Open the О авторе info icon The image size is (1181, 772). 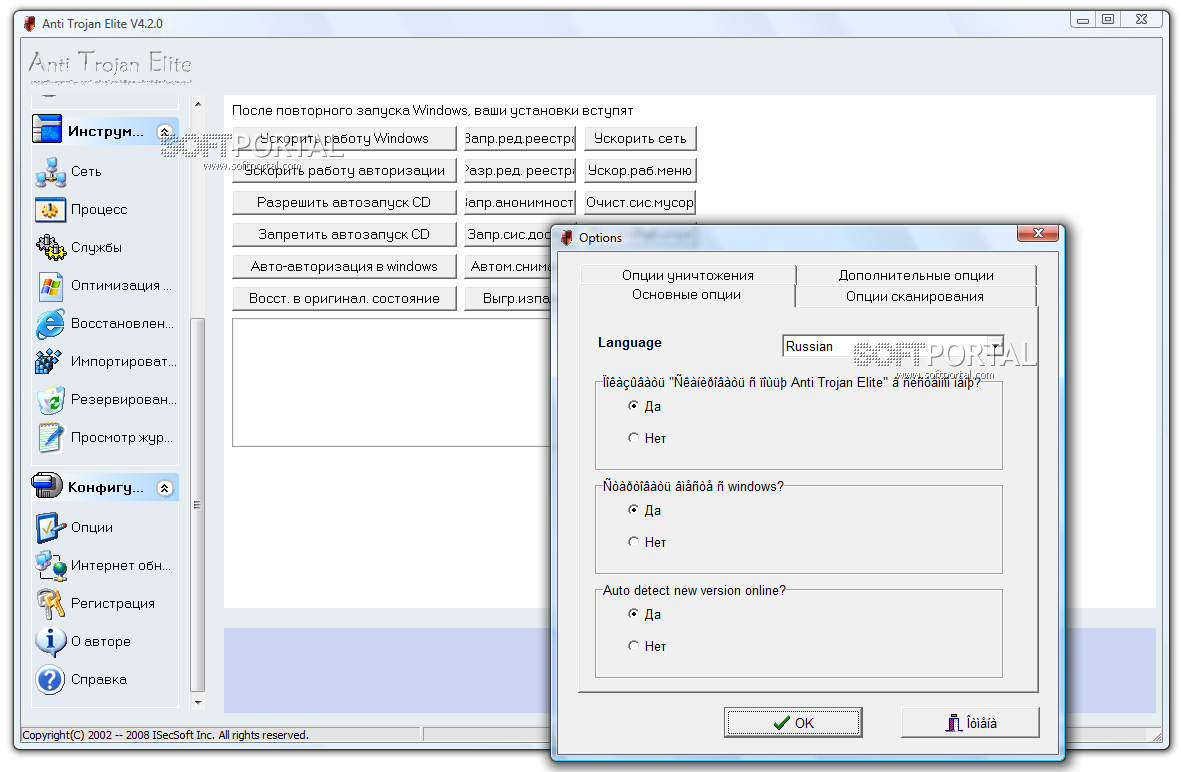tap(50, 642)
